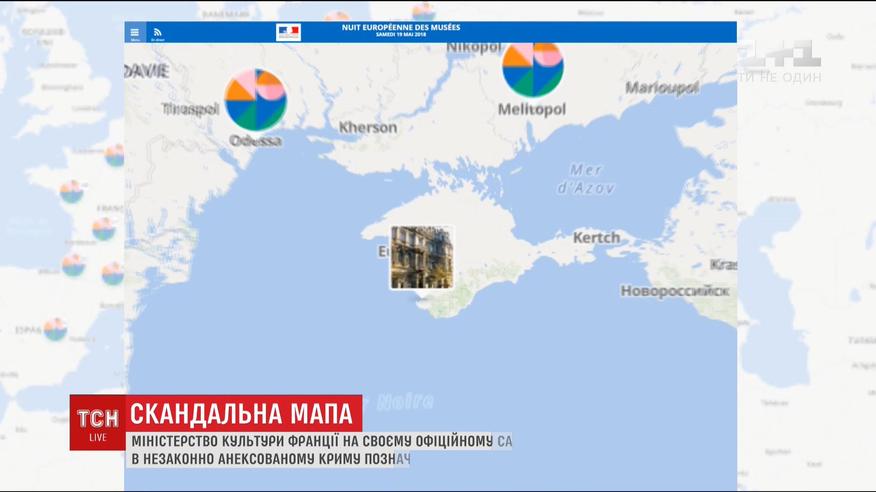Click the French Republic flag logo
This screenshot has width=876, height=492.
tap(288, 32)
